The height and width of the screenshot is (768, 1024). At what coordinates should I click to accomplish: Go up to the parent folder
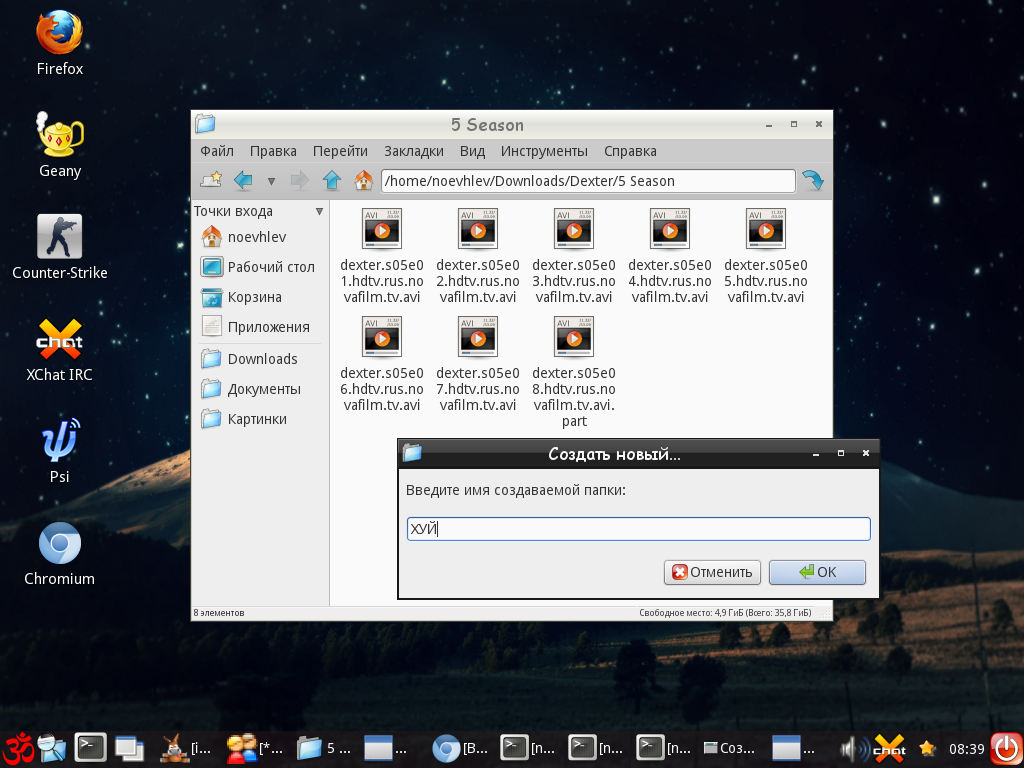point(332,181)
